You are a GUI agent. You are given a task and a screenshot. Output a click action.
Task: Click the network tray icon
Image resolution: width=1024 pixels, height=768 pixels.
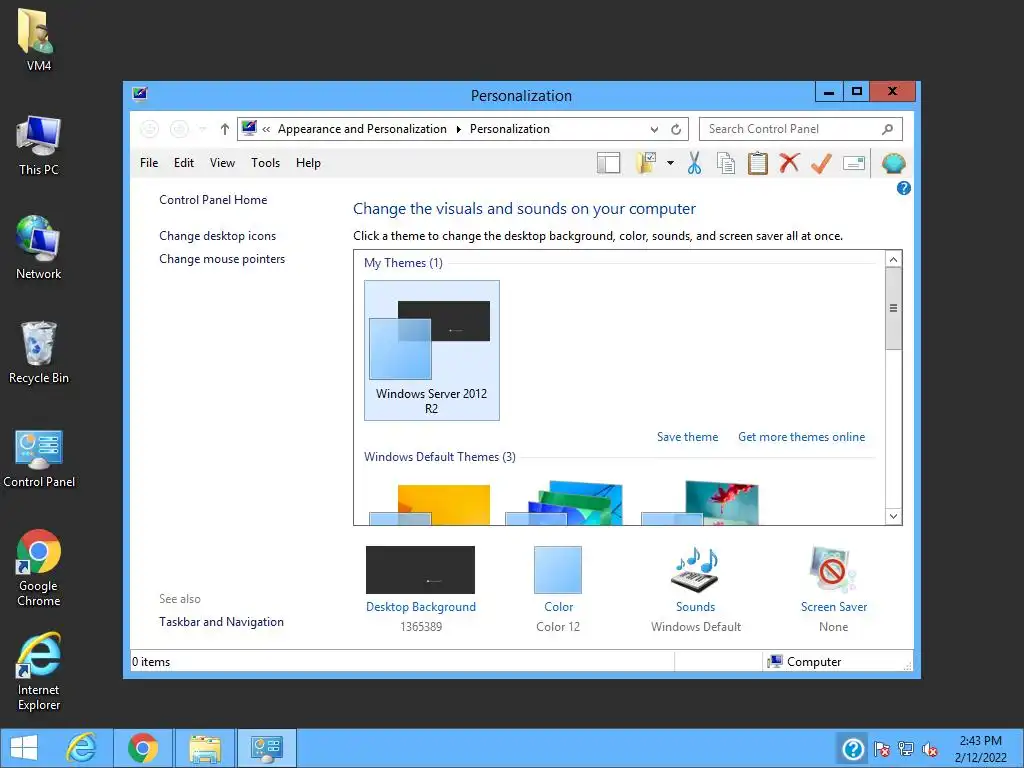click(x=906, y=749)
